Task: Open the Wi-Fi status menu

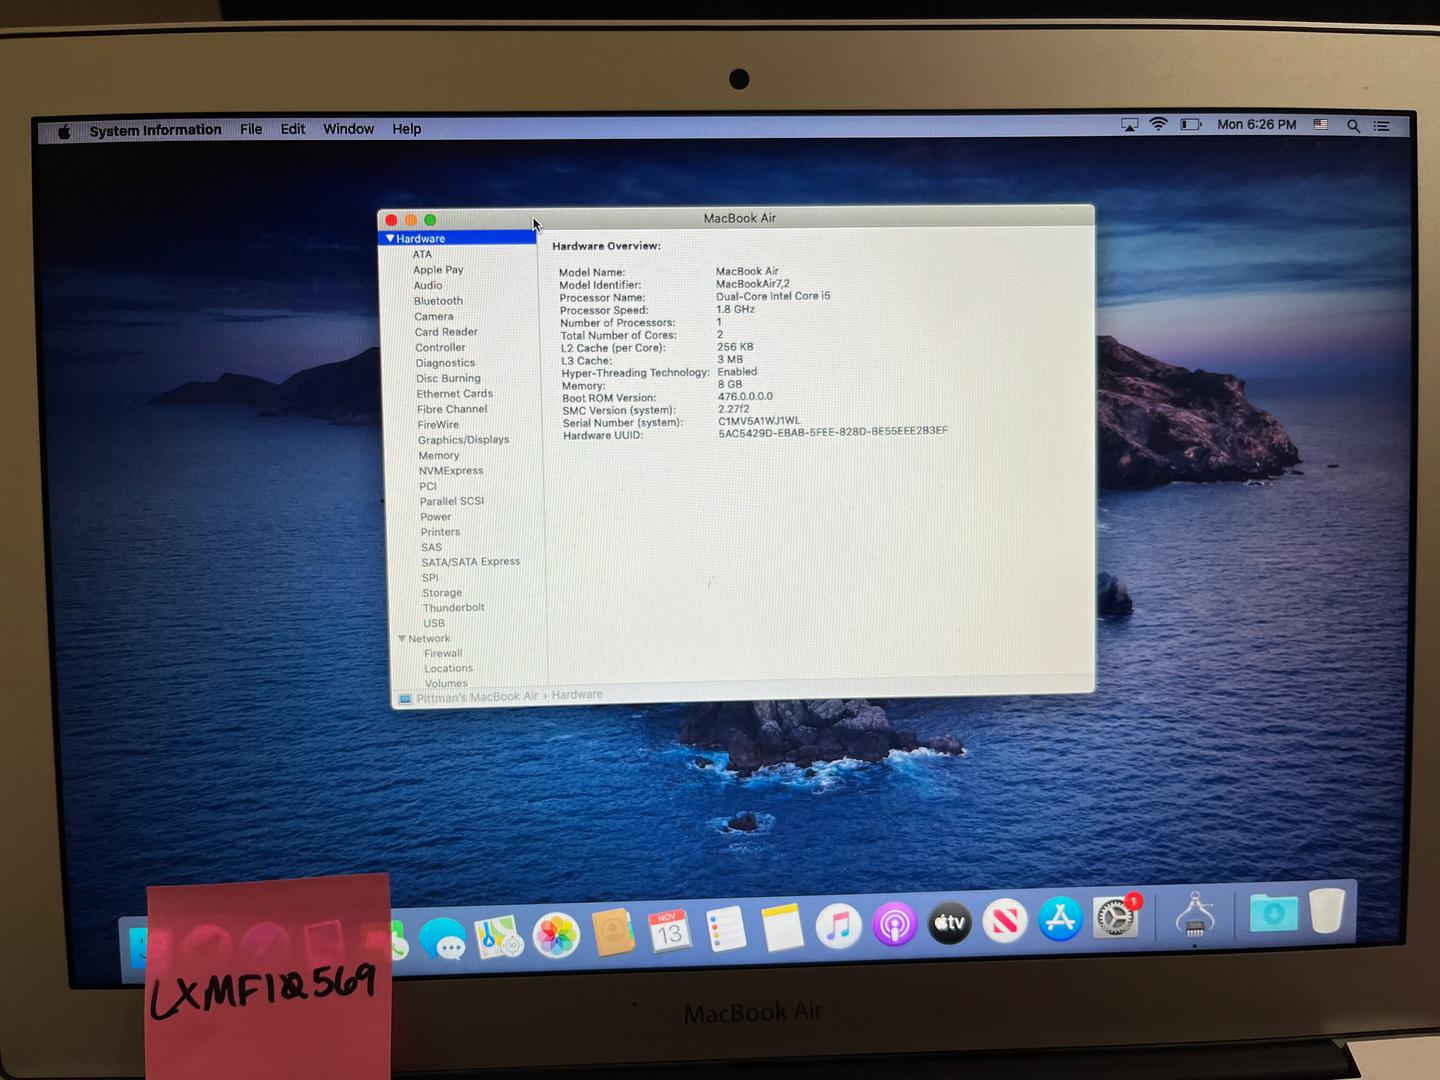Action: pos(1158,125)
